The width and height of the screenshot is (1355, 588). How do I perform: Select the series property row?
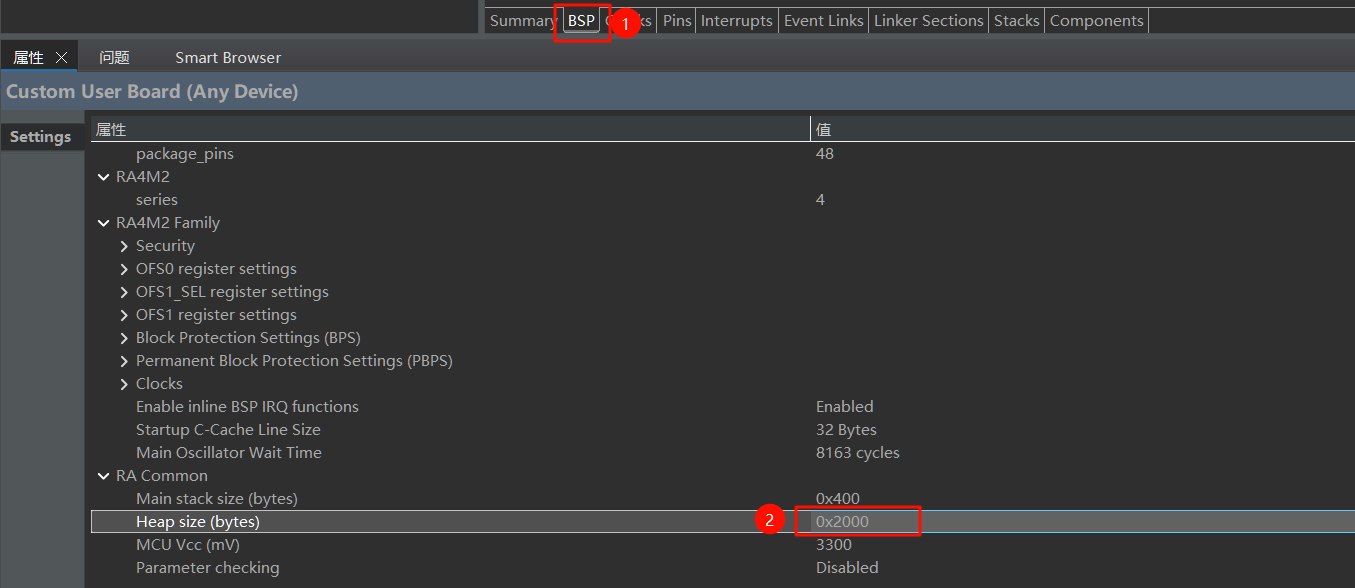tap(723, 200)
